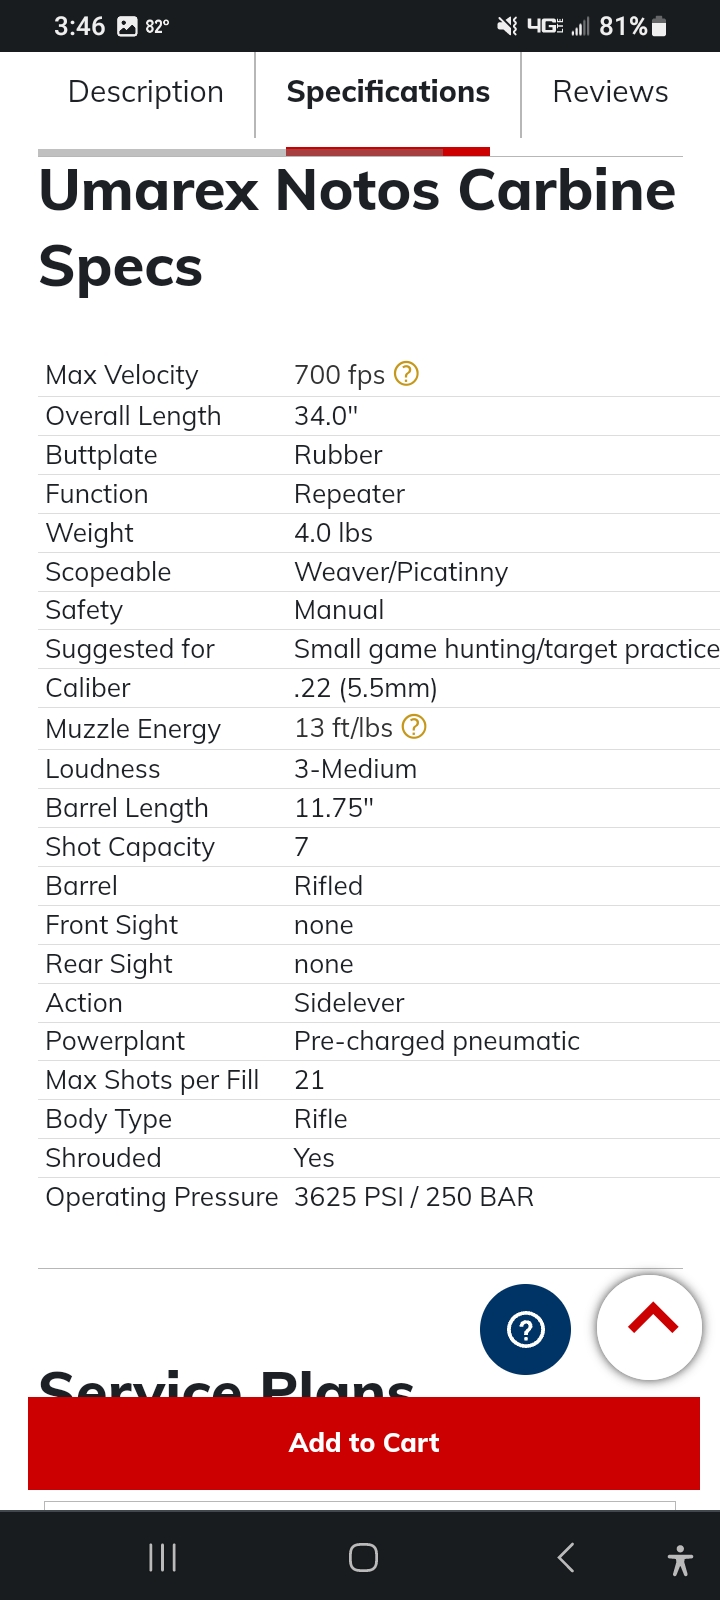Tap the Service Plans heading
This screenshot has width=720, height=1600.
pos(226,1382)
